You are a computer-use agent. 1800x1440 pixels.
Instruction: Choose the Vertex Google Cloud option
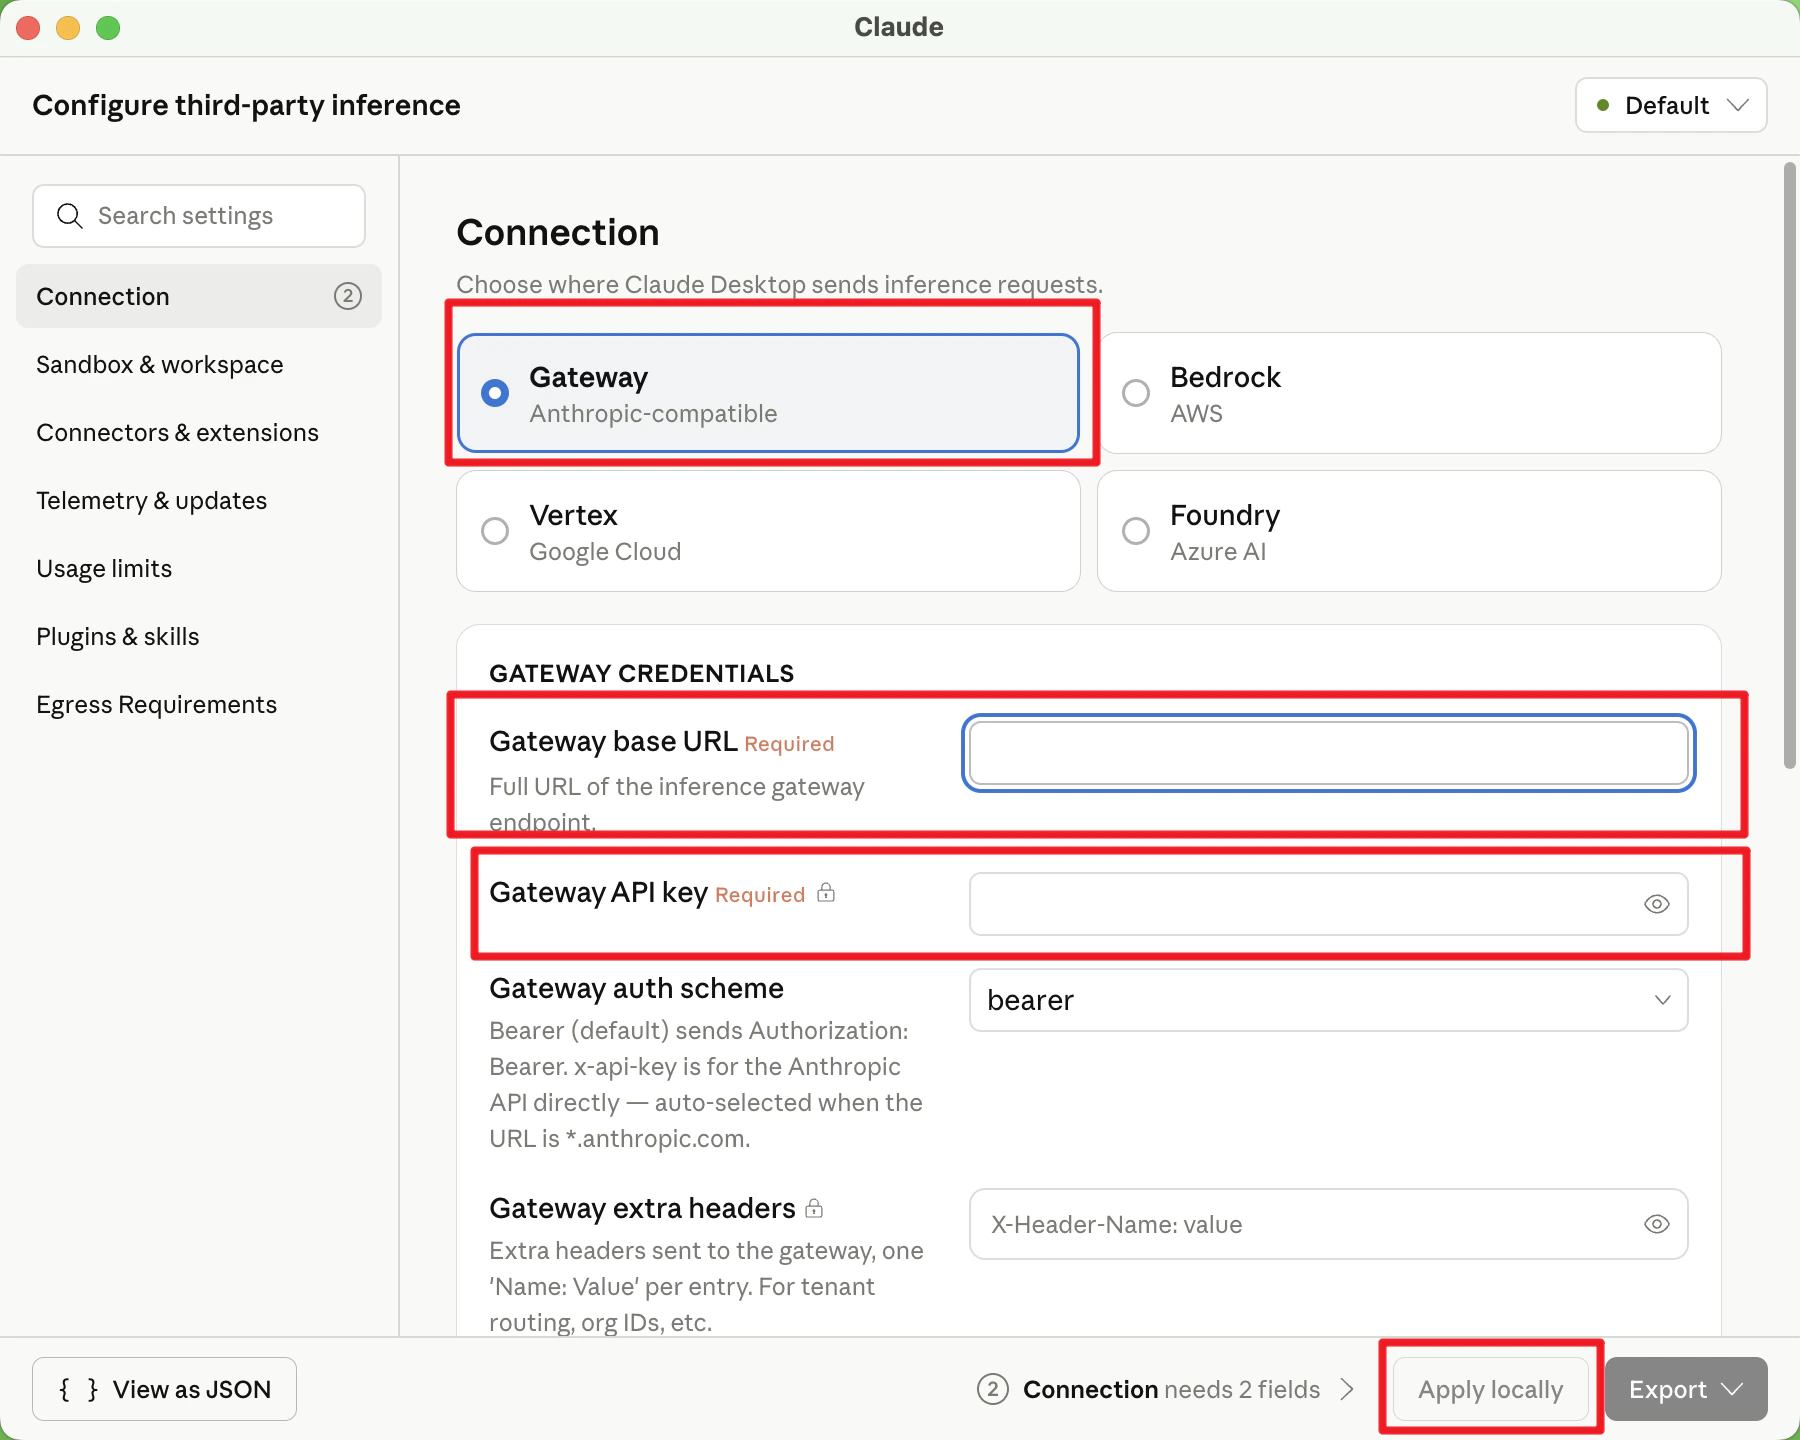768,531
